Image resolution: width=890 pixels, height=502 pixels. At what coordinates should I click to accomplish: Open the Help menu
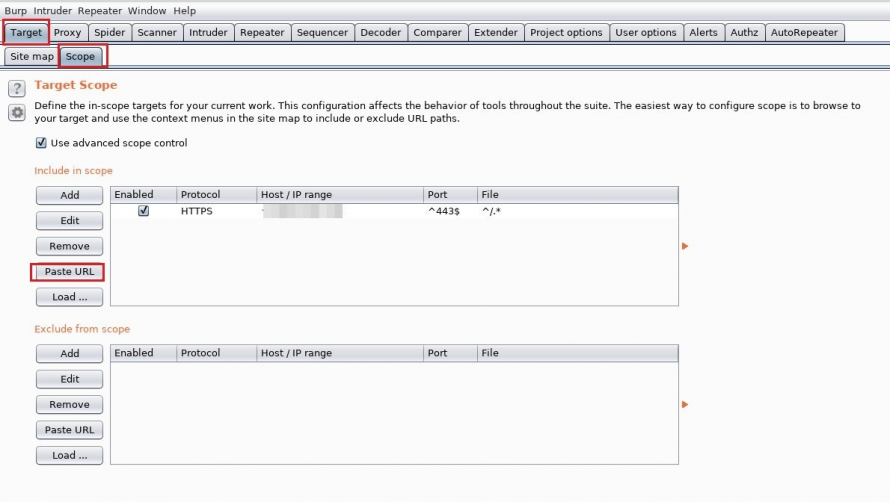184,10
